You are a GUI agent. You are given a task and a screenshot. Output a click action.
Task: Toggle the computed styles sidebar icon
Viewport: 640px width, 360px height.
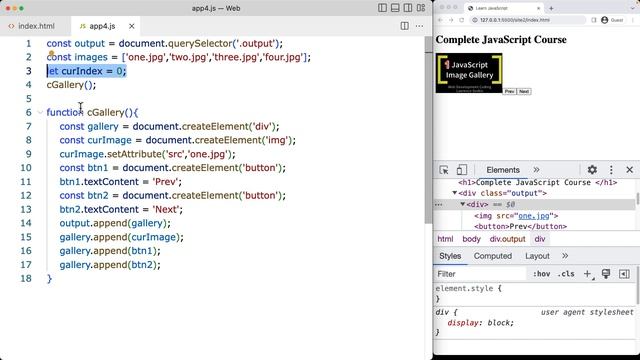click(624, 274)
